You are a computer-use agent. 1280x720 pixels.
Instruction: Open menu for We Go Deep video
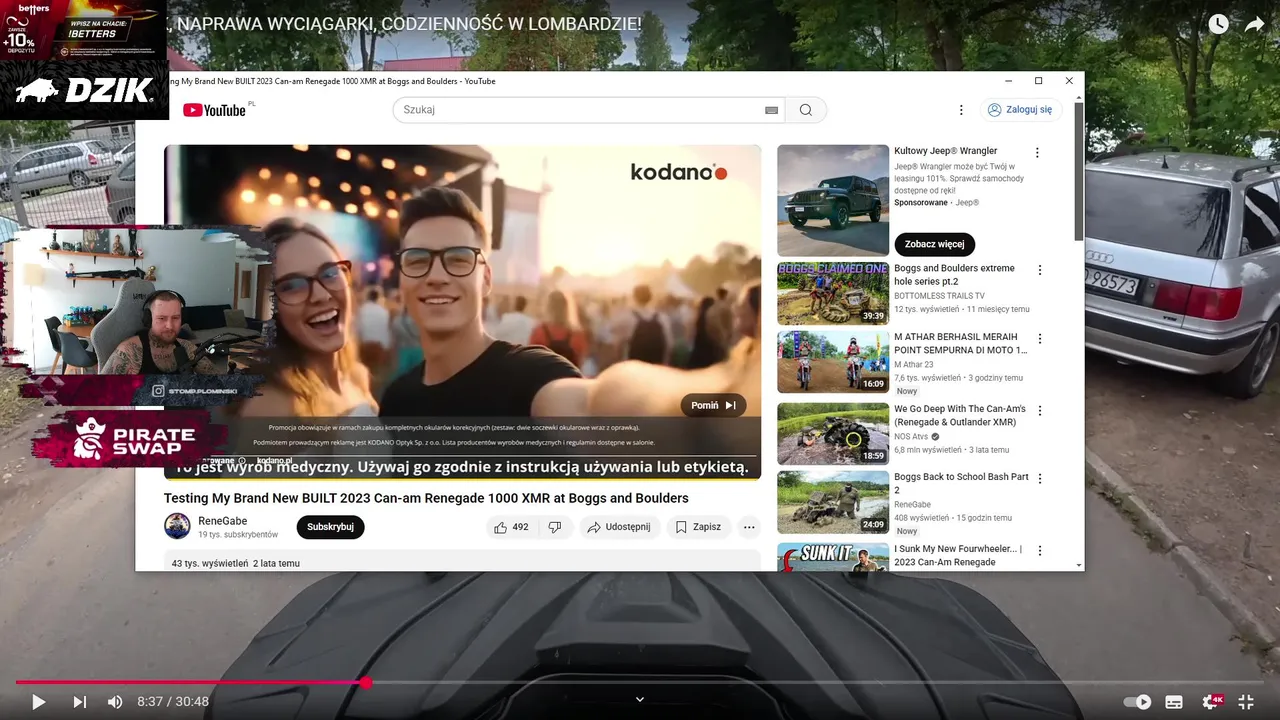1040,410
